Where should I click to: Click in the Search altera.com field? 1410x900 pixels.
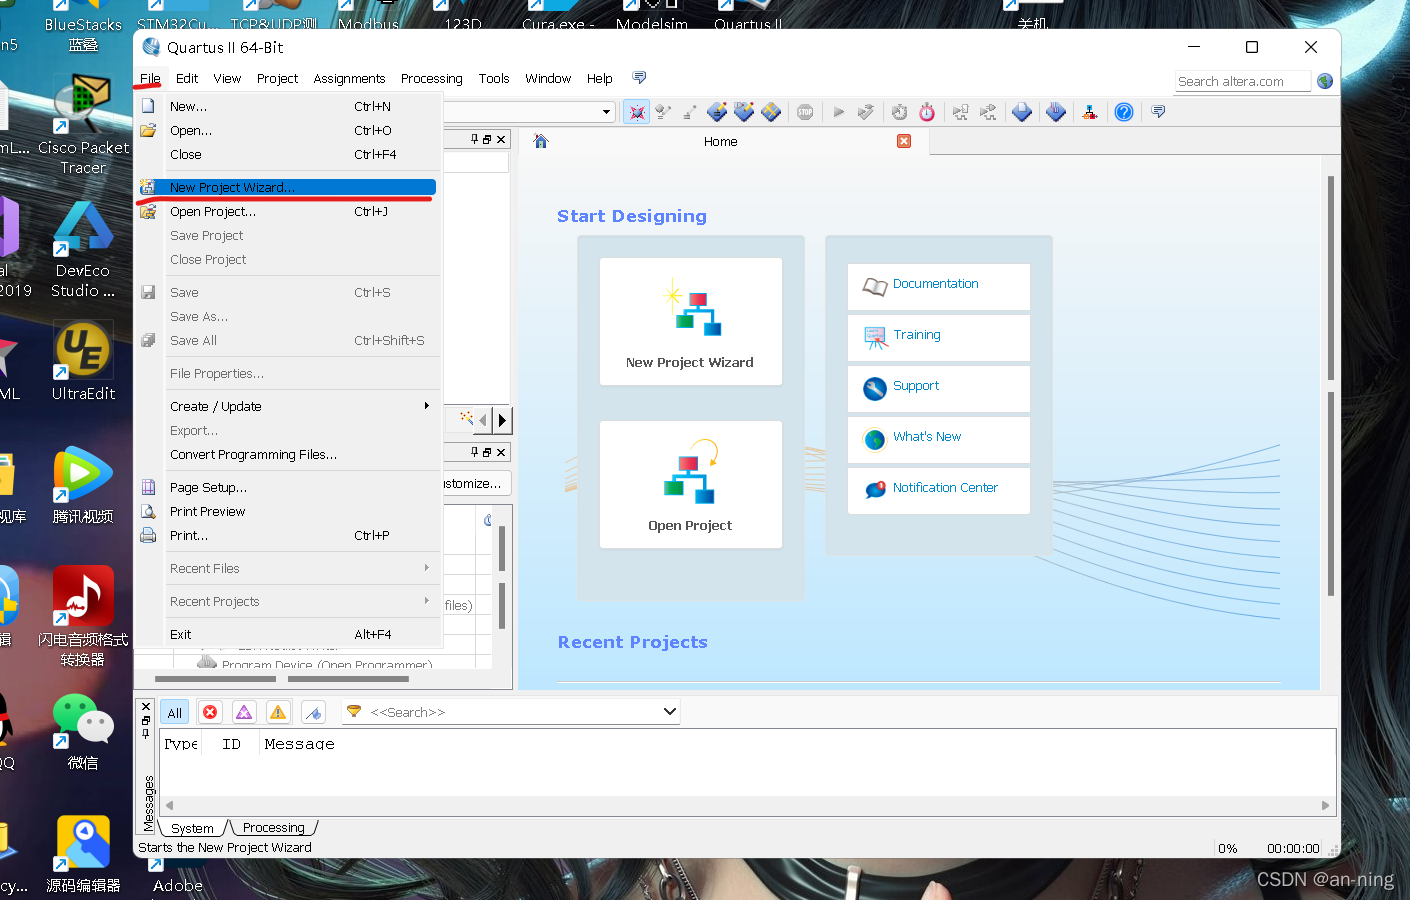pyautogui.click(x=1242, y=81)
